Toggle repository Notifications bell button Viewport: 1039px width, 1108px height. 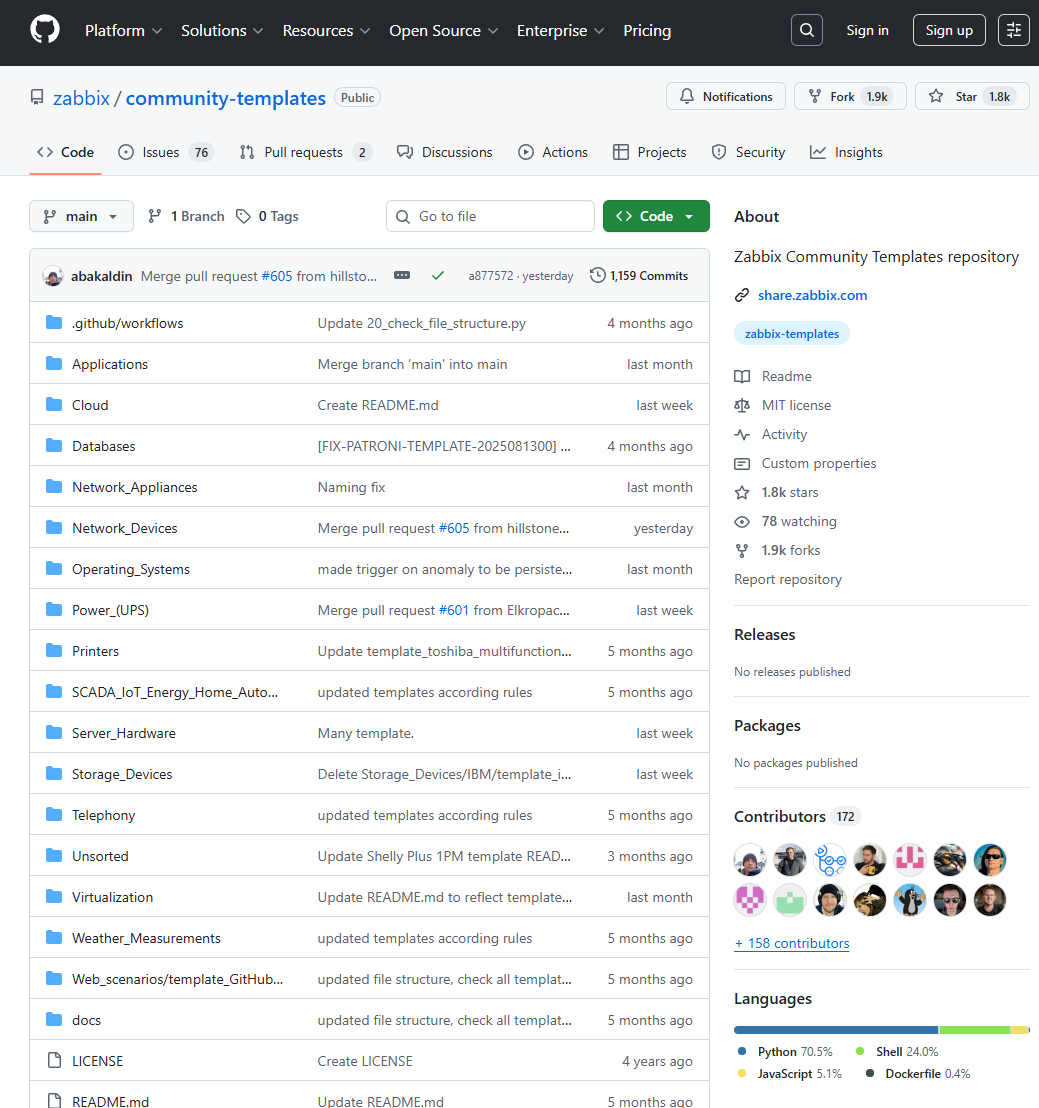pyautogui.click(x=726, y=97)
